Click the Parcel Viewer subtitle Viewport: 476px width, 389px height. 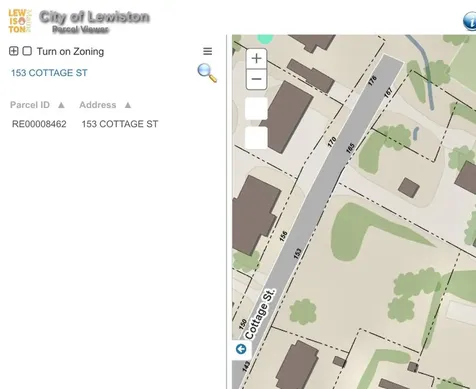80,29
